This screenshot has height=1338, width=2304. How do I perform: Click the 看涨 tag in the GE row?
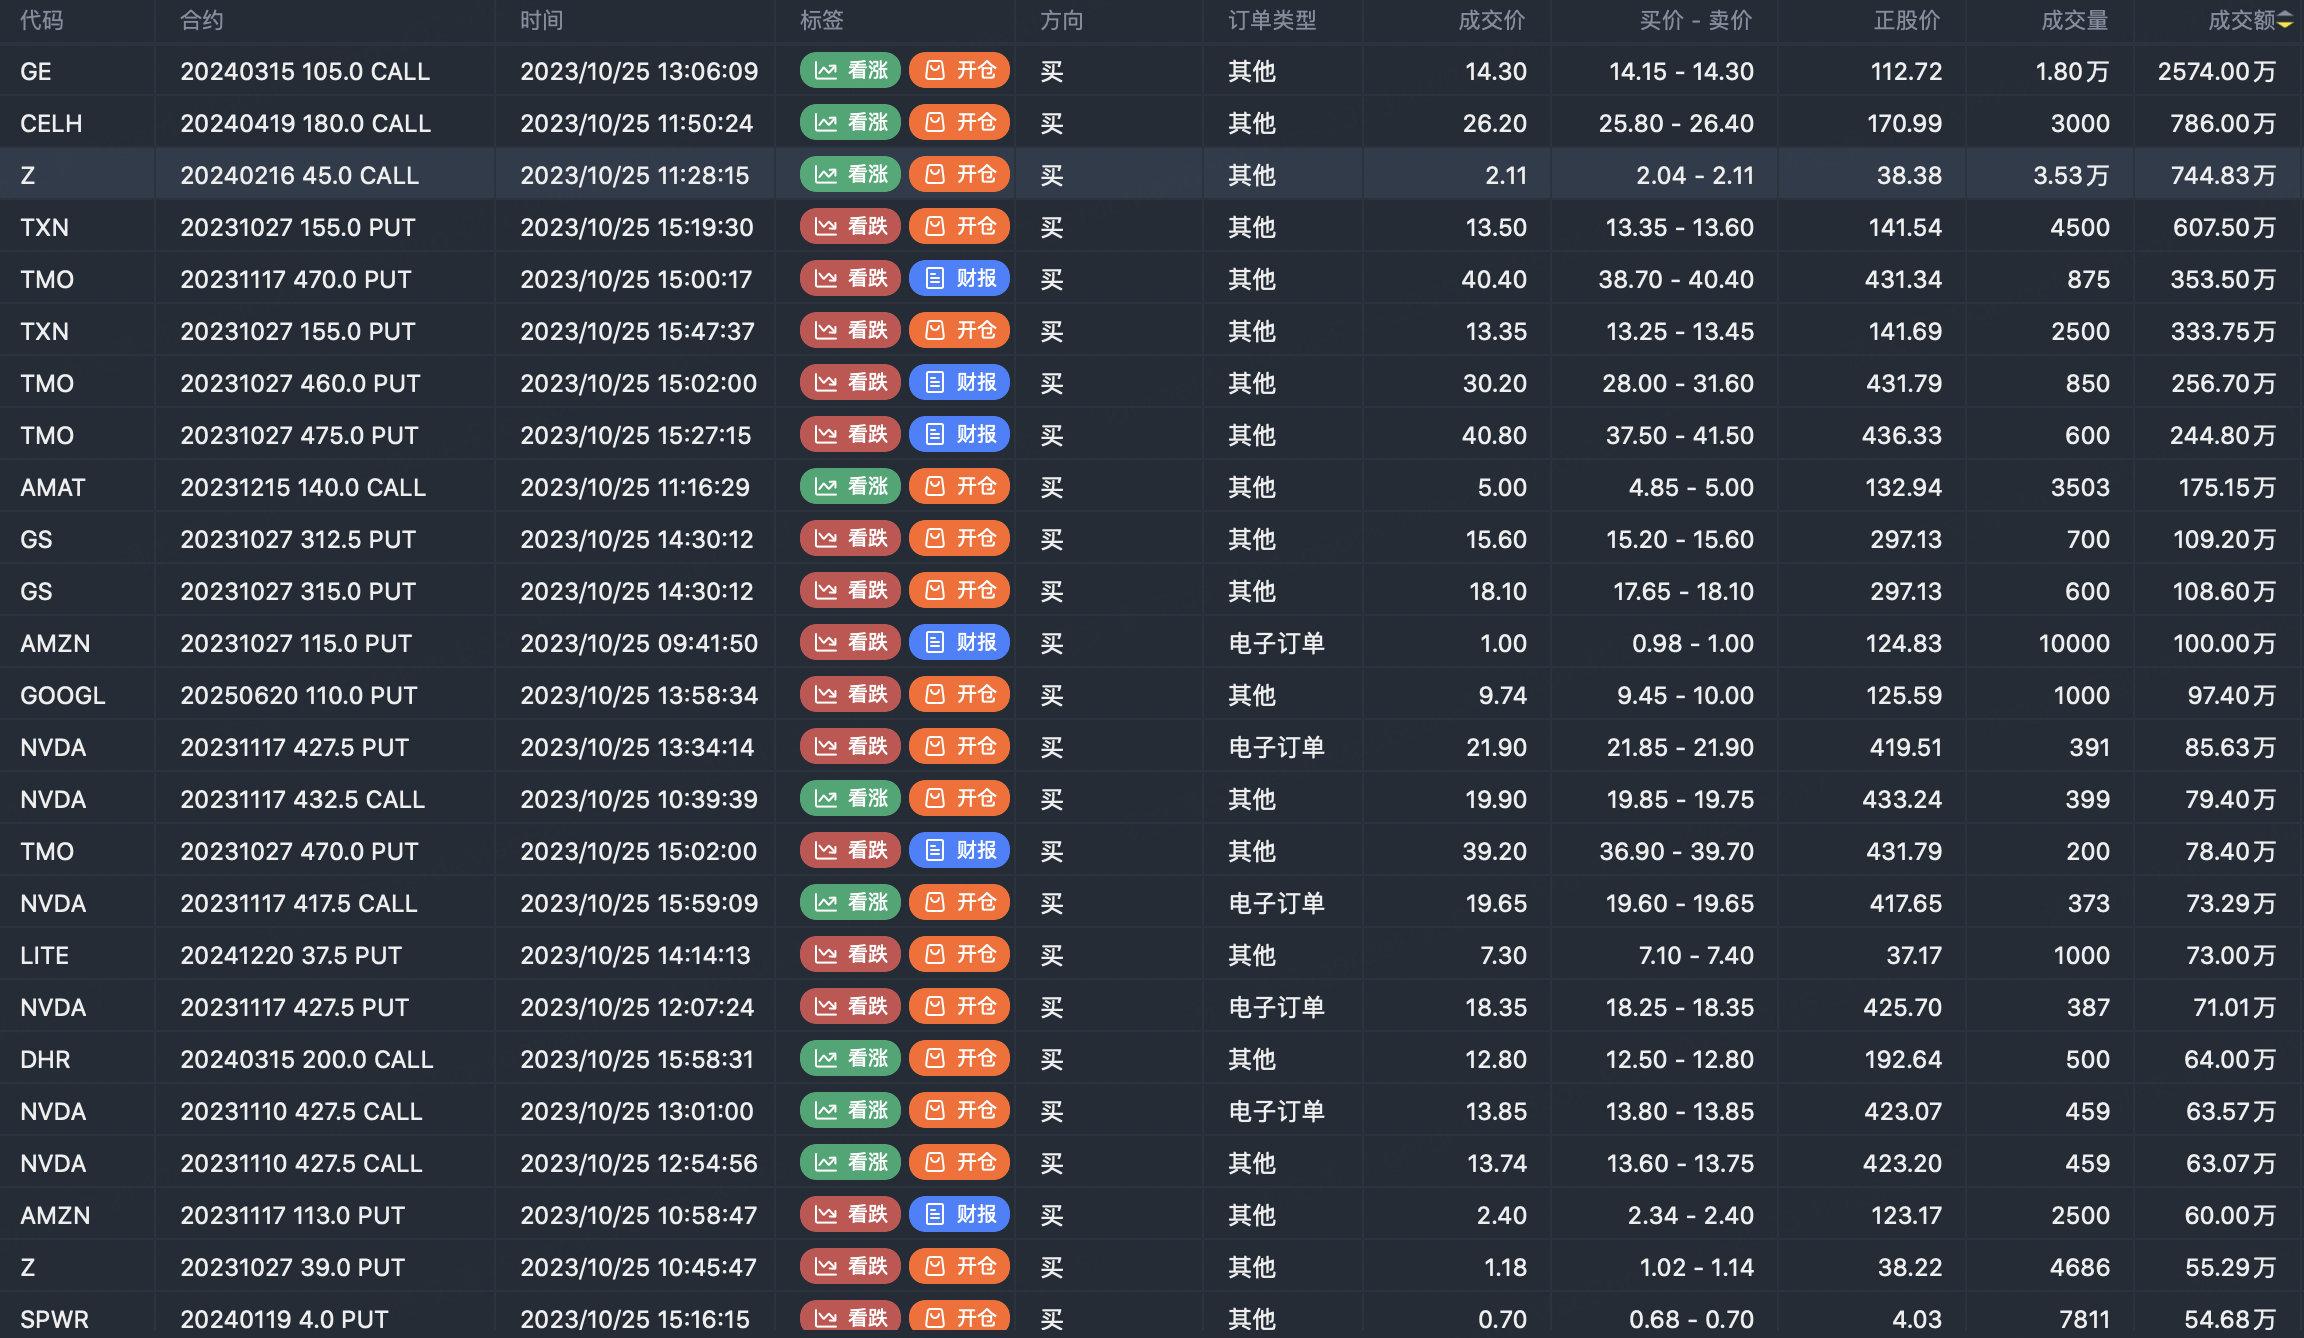851,71
